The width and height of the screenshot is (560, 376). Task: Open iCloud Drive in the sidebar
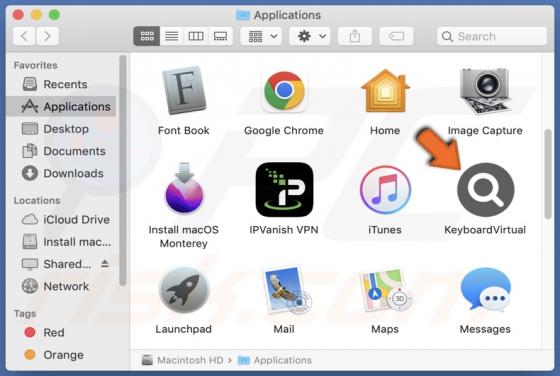tap(61, 219)
